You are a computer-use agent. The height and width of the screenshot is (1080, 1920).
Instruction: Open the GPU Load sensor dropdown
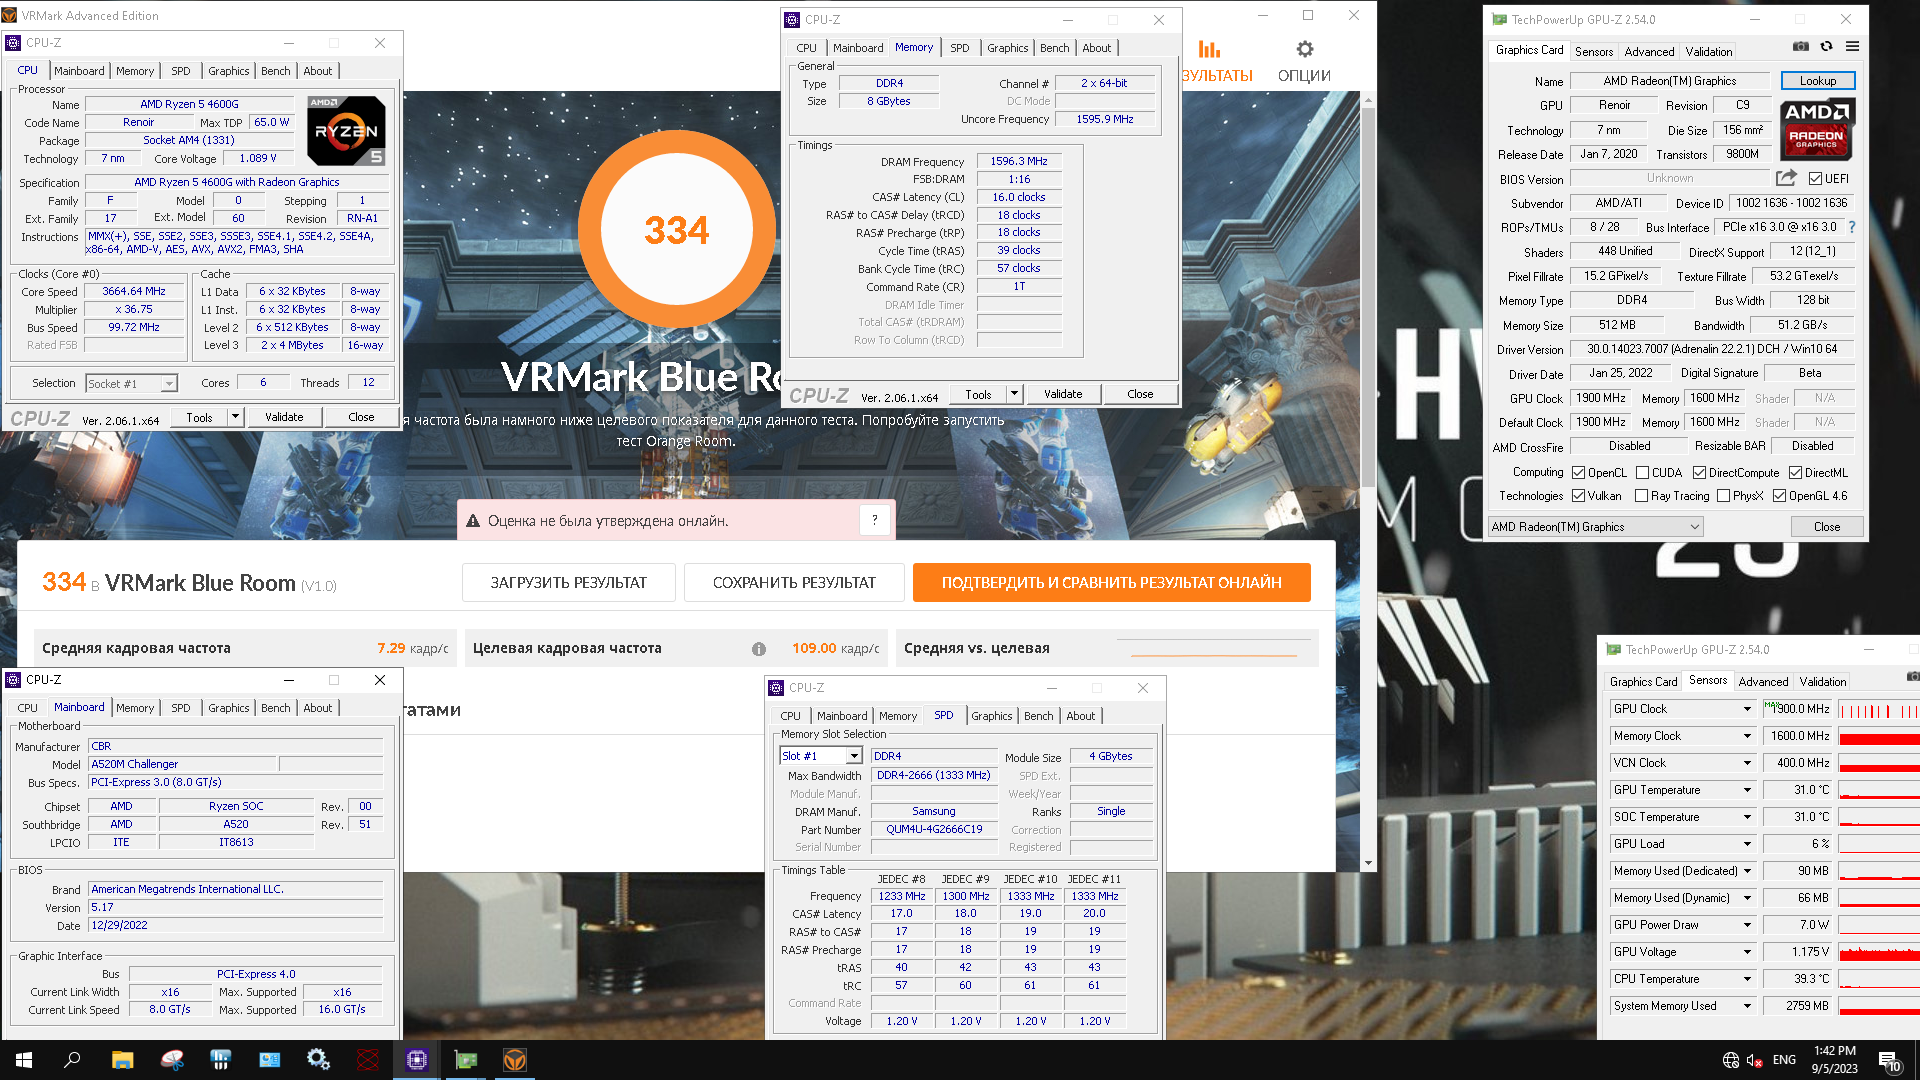(x=1747, y=844)
